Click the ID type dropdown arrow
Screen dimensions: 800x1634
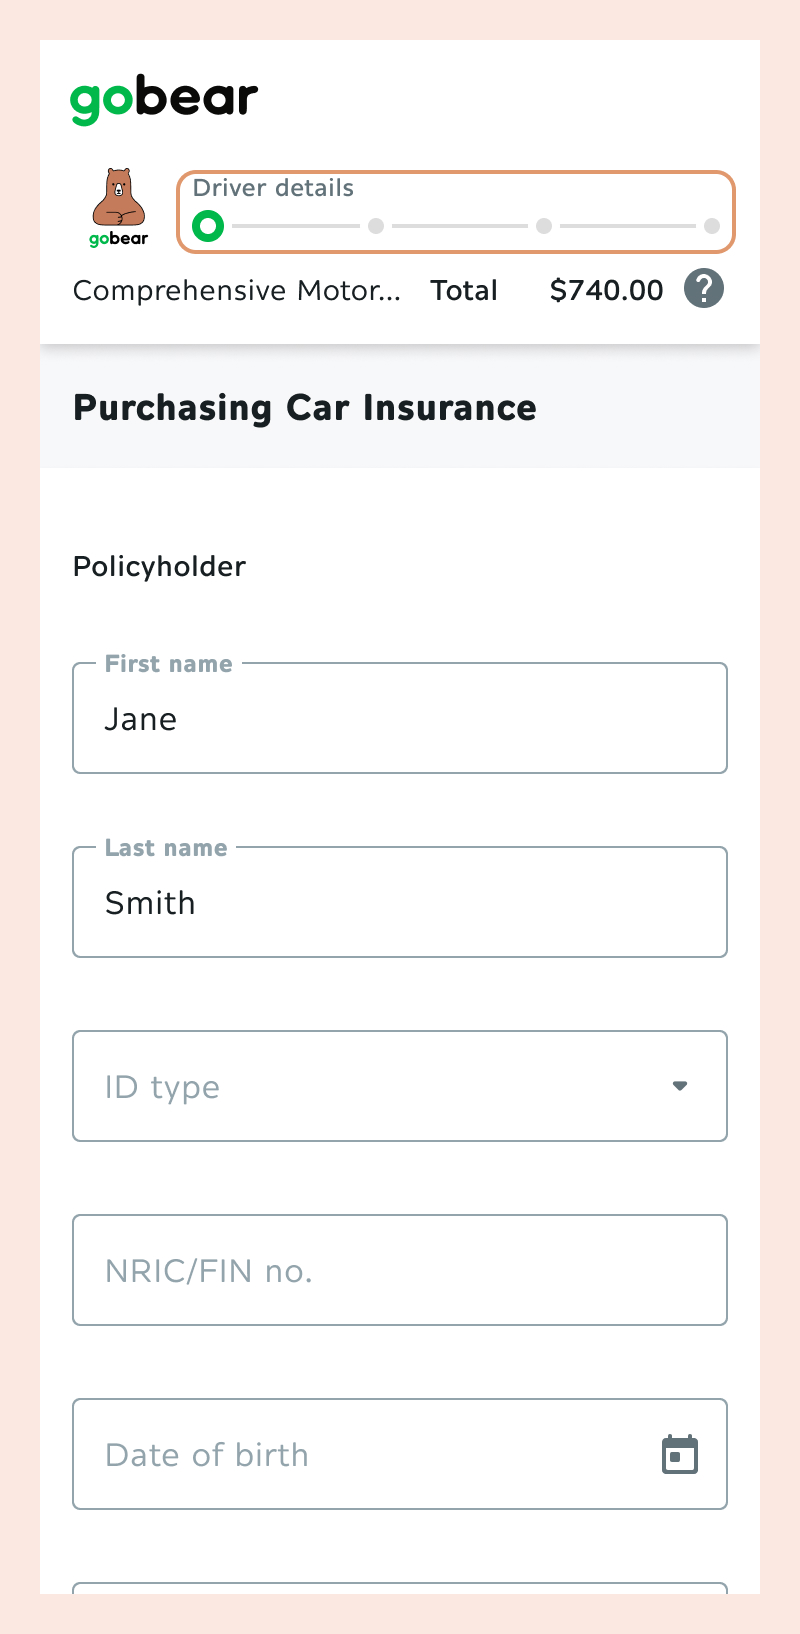coord(680,1086)
